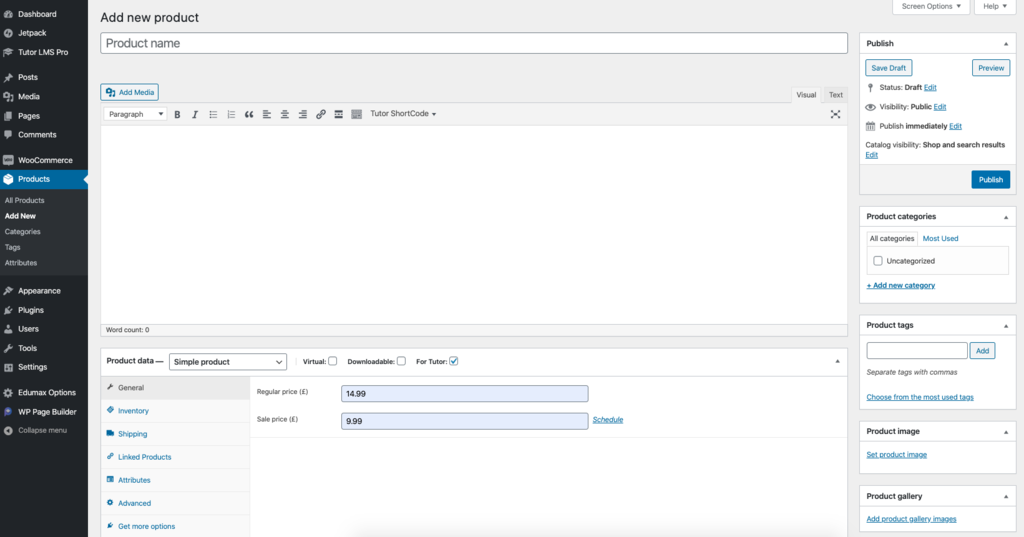Enable distraction-free fullscreen editor mode
The width and height of the screenshot is (1024, 537).
pos(835,114)
